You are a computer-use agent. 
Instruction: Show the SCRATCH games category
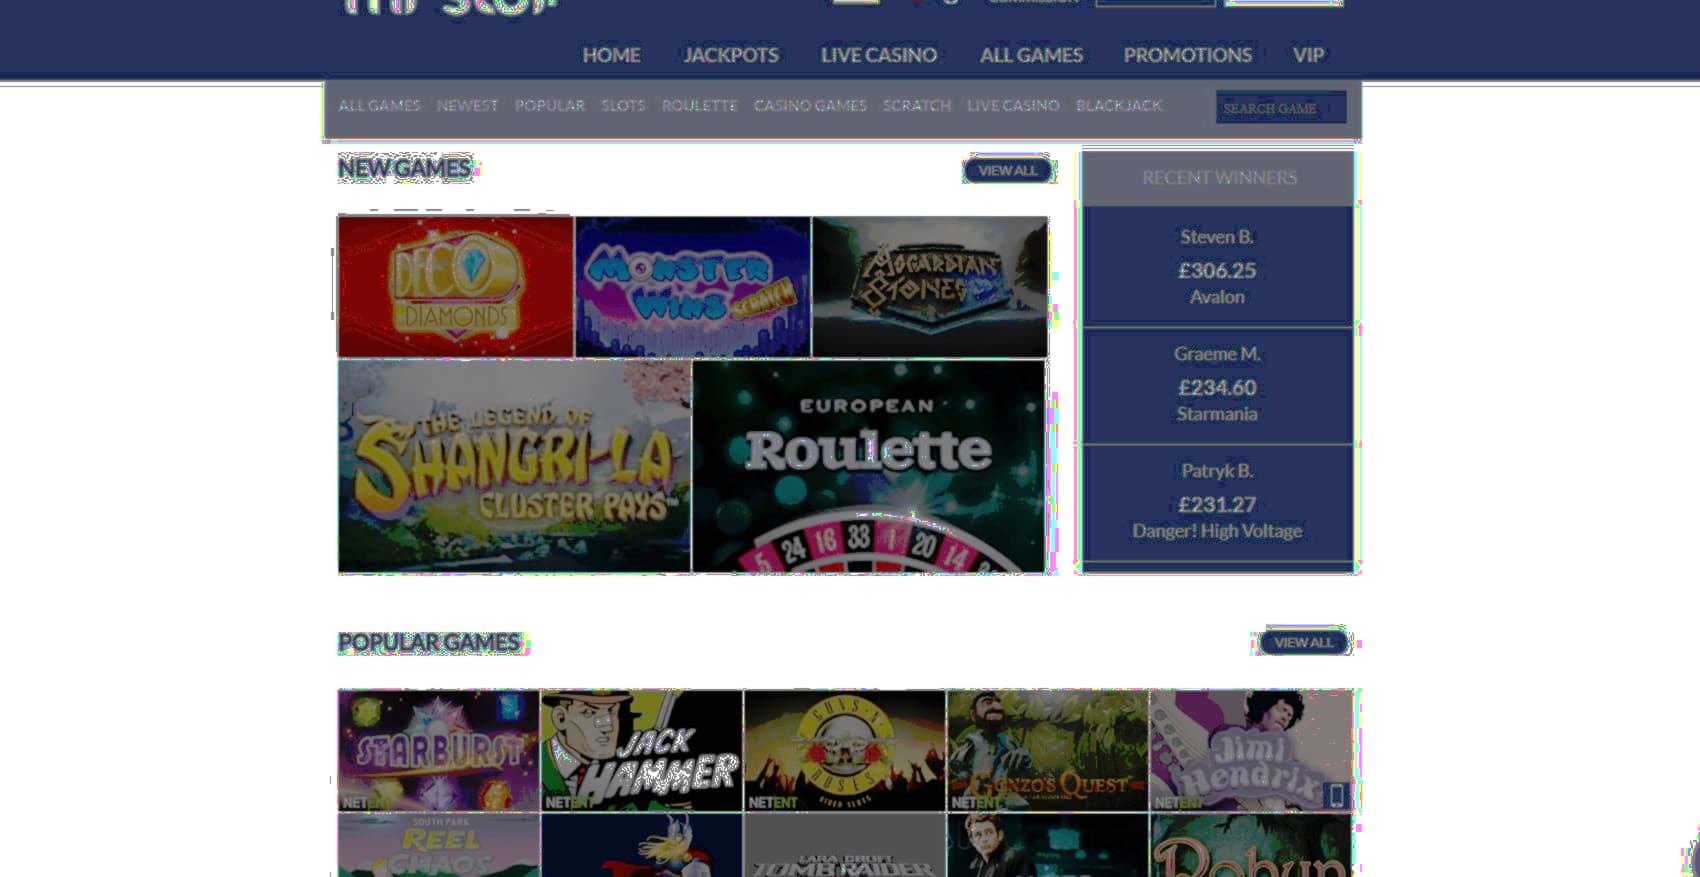[916, 105]
